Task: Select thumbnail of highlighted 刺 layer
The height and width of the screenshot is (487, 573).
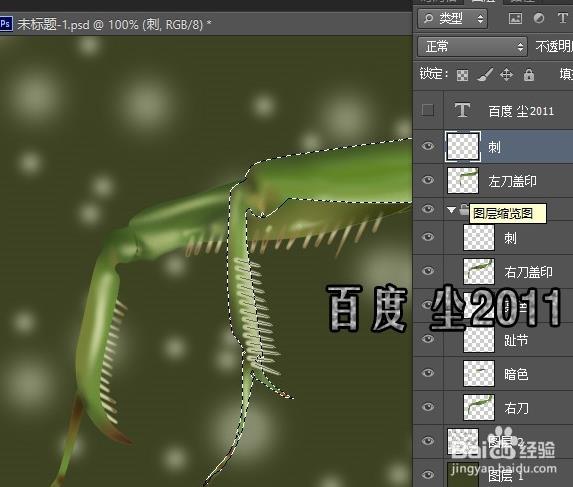Action: coord(463,147)
